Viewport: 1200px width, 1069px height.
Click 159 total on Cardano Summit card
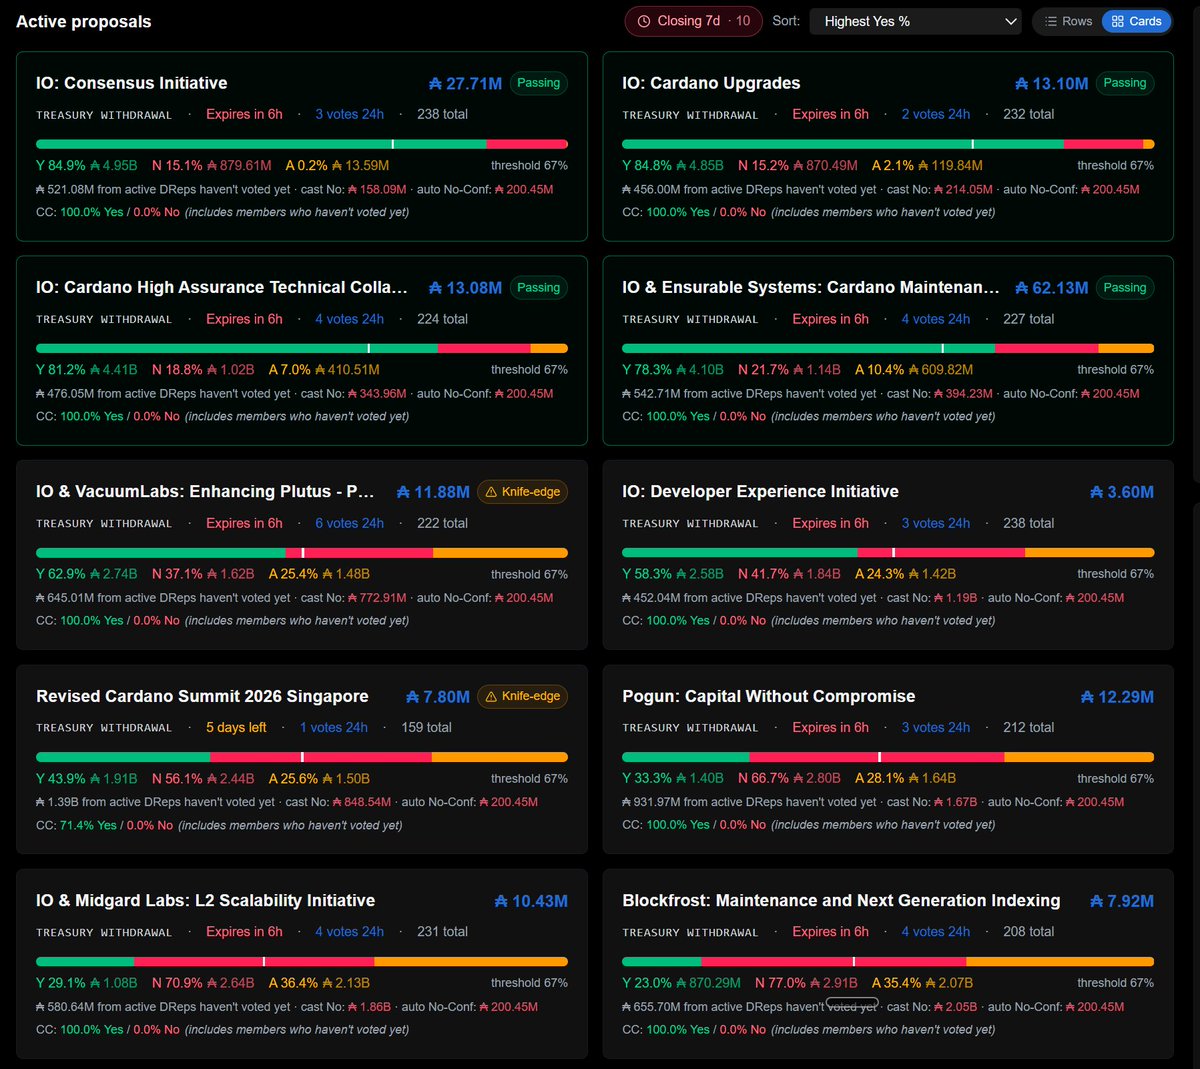pos(426,727)
